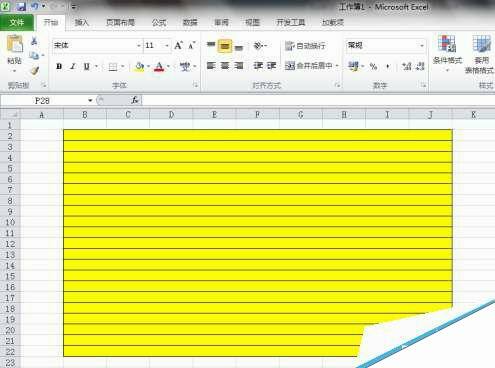Apply yellow fill color bucket
This screenshot has height=368, width=495.
point(140,67)
